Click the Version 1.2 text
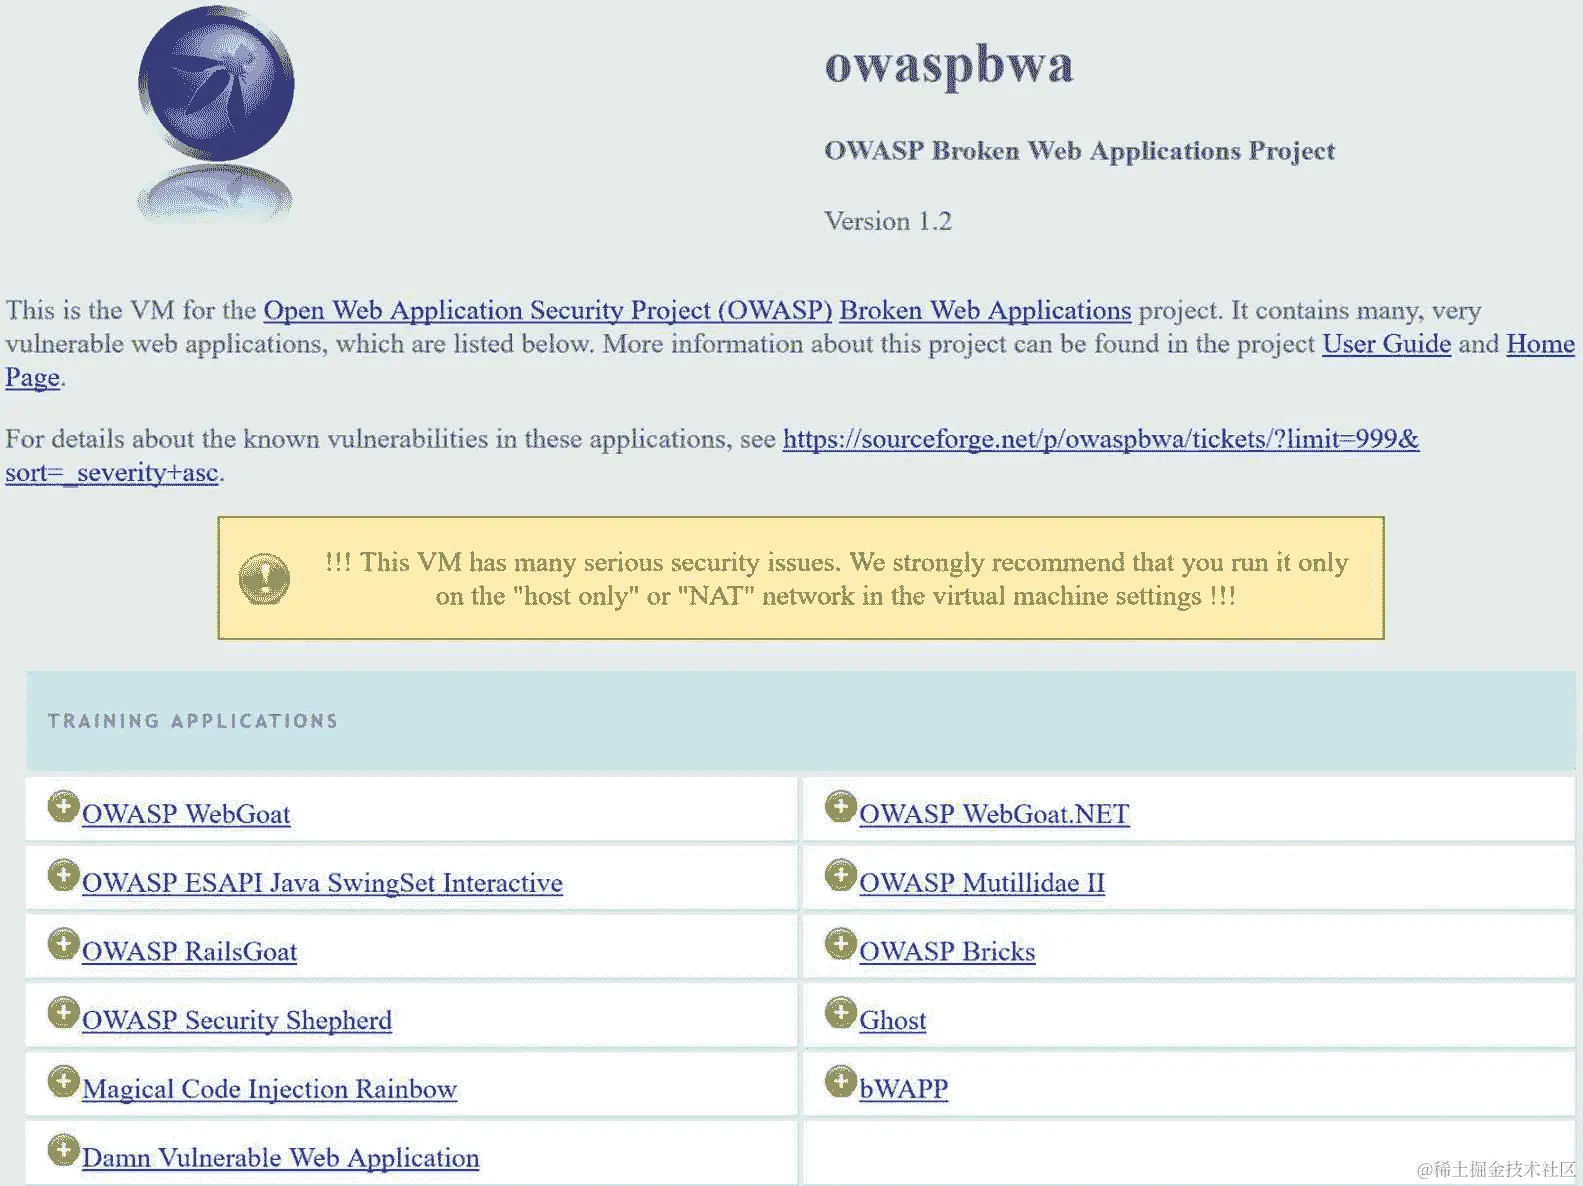Viewport: 1583px width, 1186px height. 888,221
